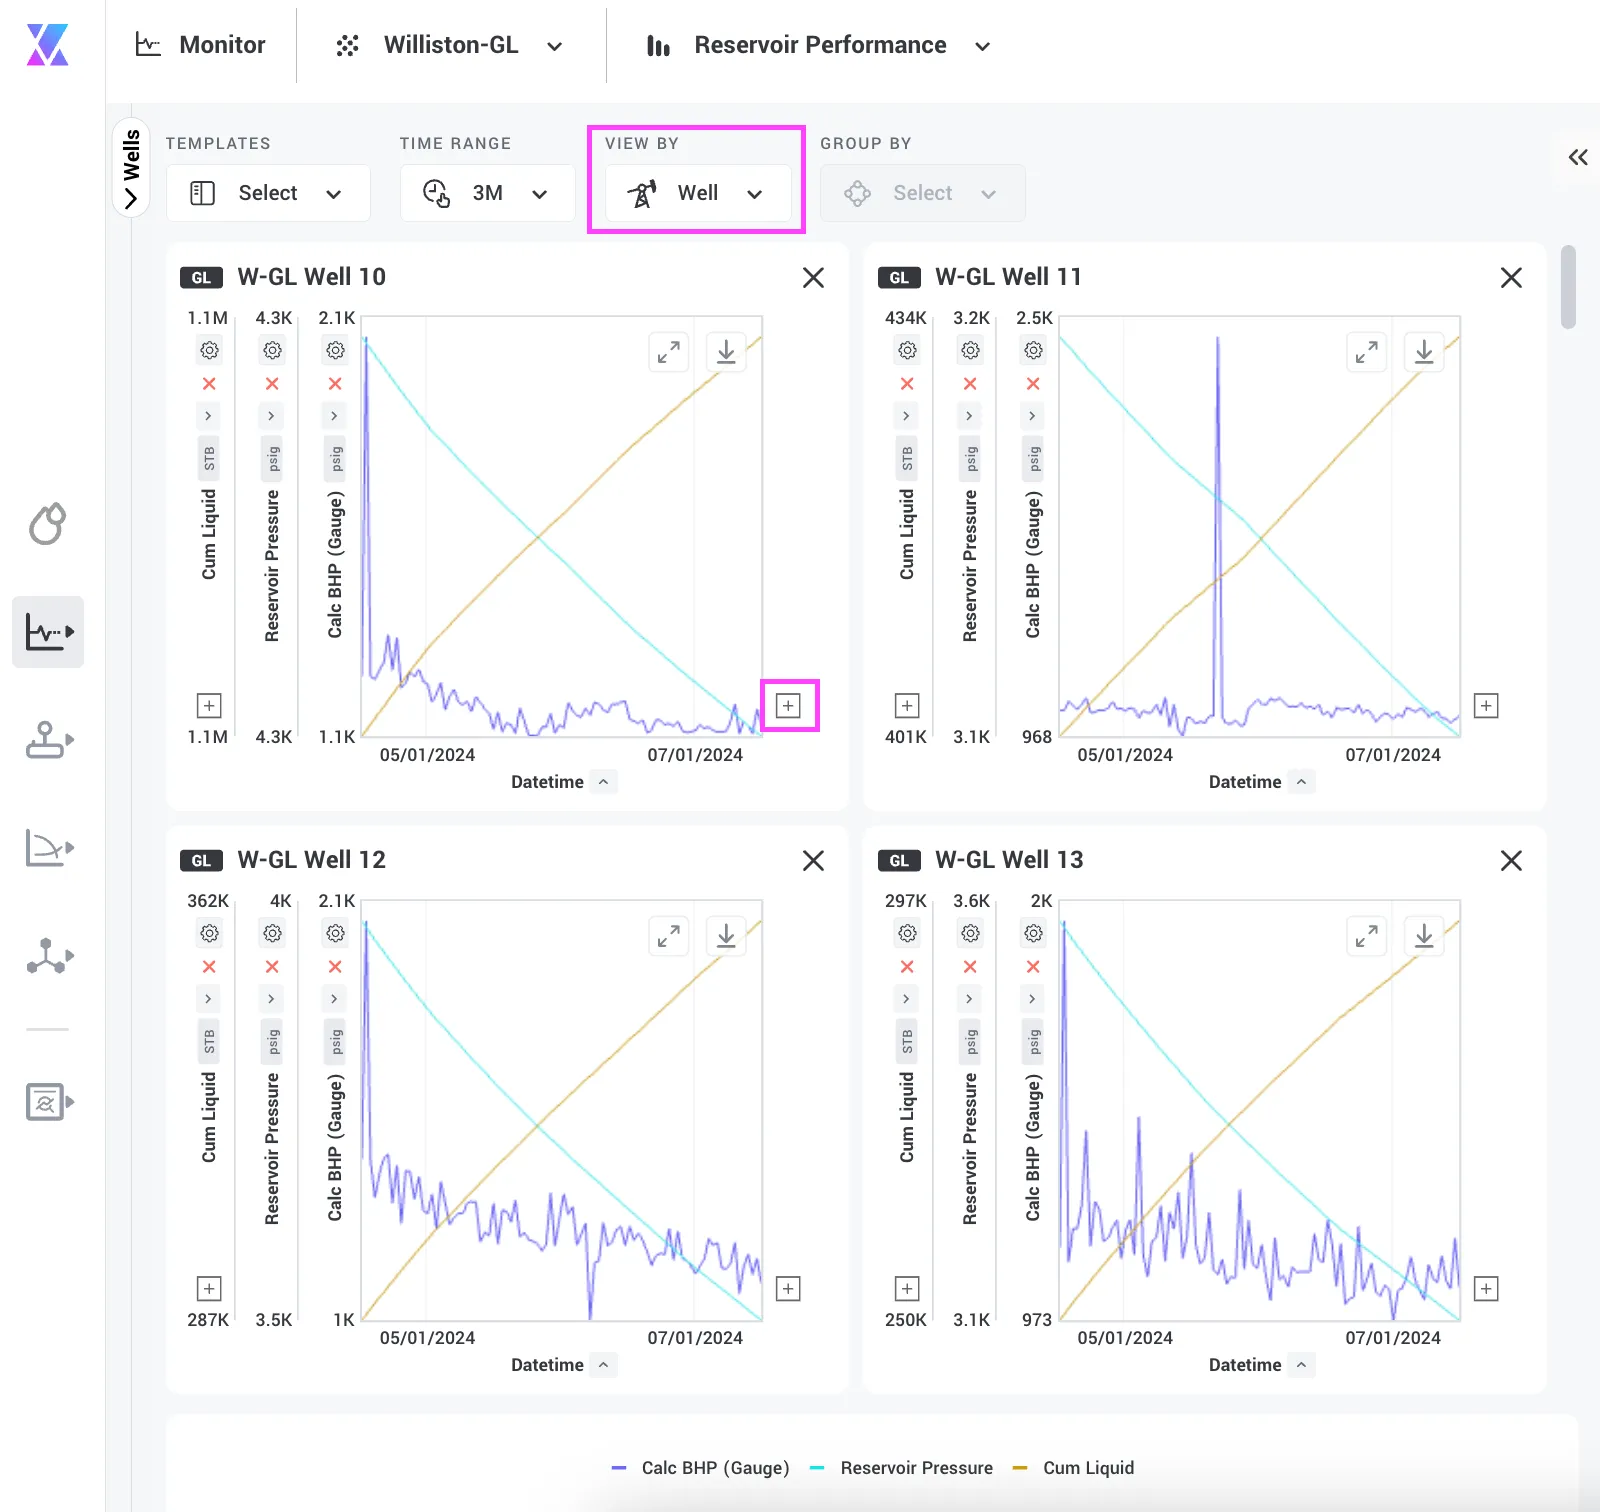The width and height of the screenshot is (1600, 1512).
Task: Download the Well 12 chart
Action: [x=726, y=935]
